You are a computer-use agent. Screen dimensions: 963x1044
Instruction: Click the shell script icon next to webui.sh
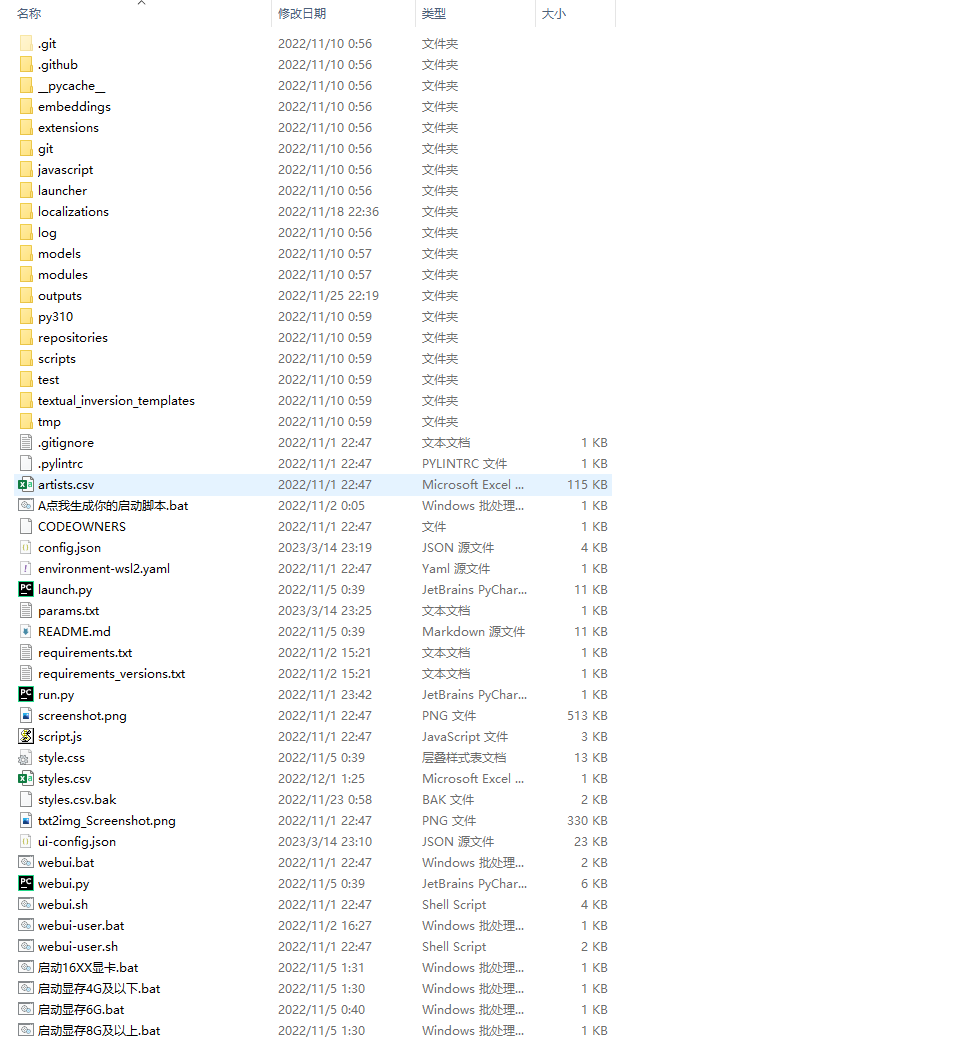pyautogui.click(x=25, y=904)
